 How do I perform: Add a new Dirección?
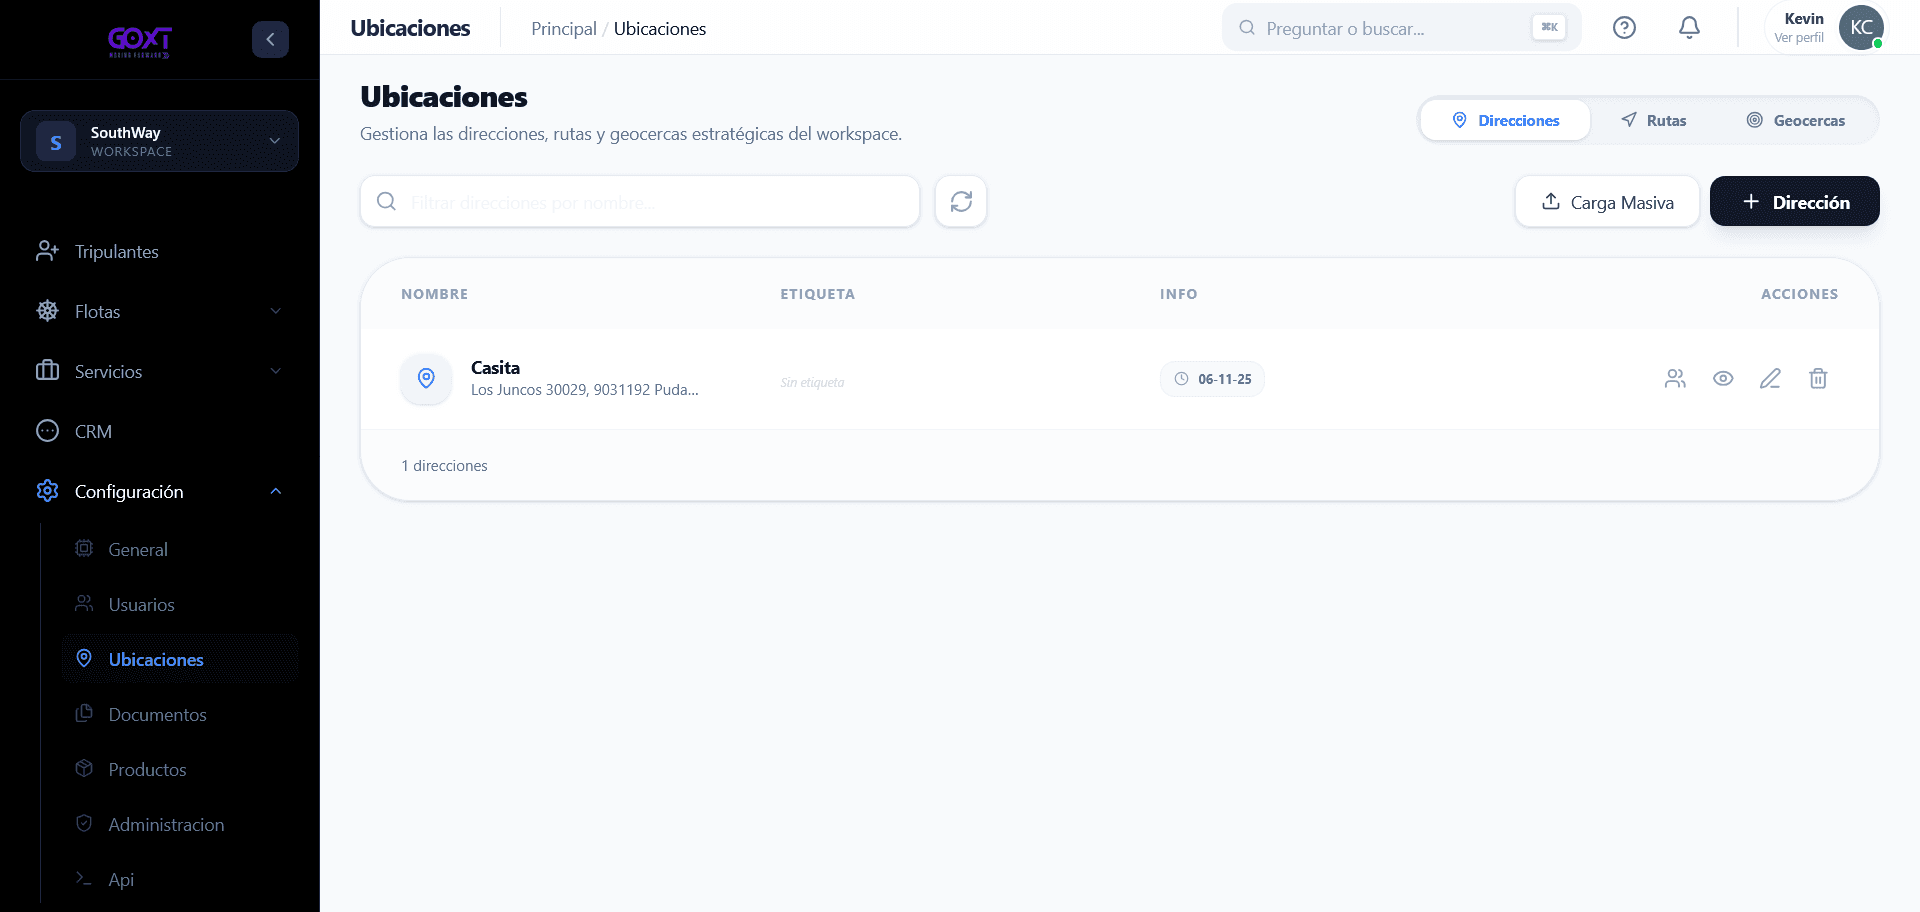1795,201
